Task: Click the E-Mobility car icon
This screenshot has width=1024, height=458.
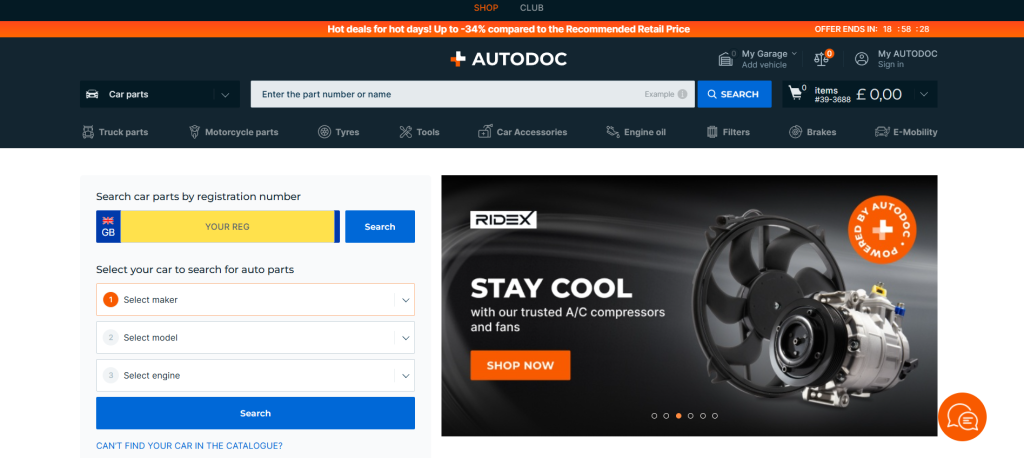Action: click(882, 132)
